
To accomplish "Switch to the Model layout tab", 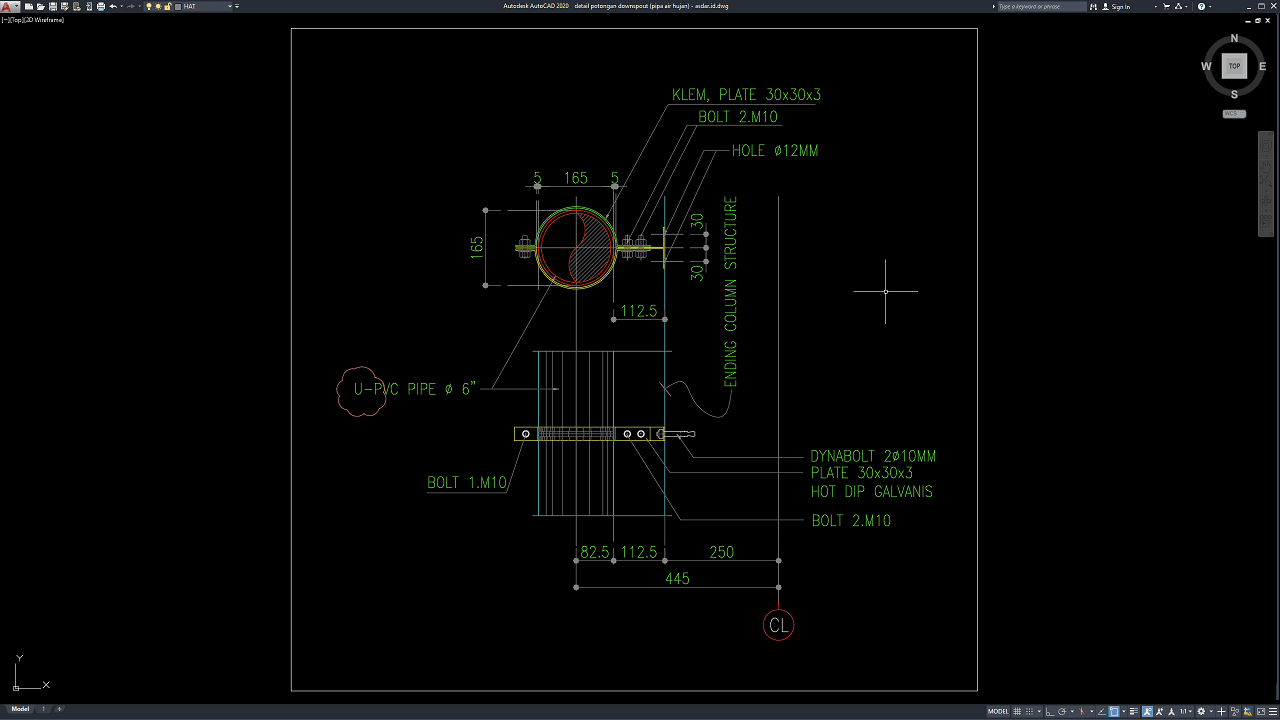I will (20, 709).
